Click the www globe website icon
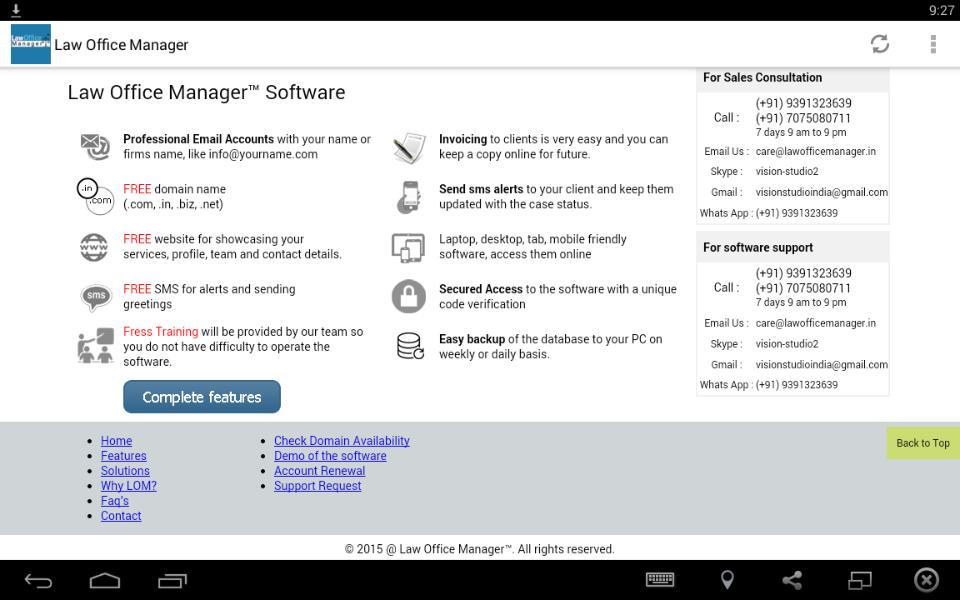 point(94,247)
